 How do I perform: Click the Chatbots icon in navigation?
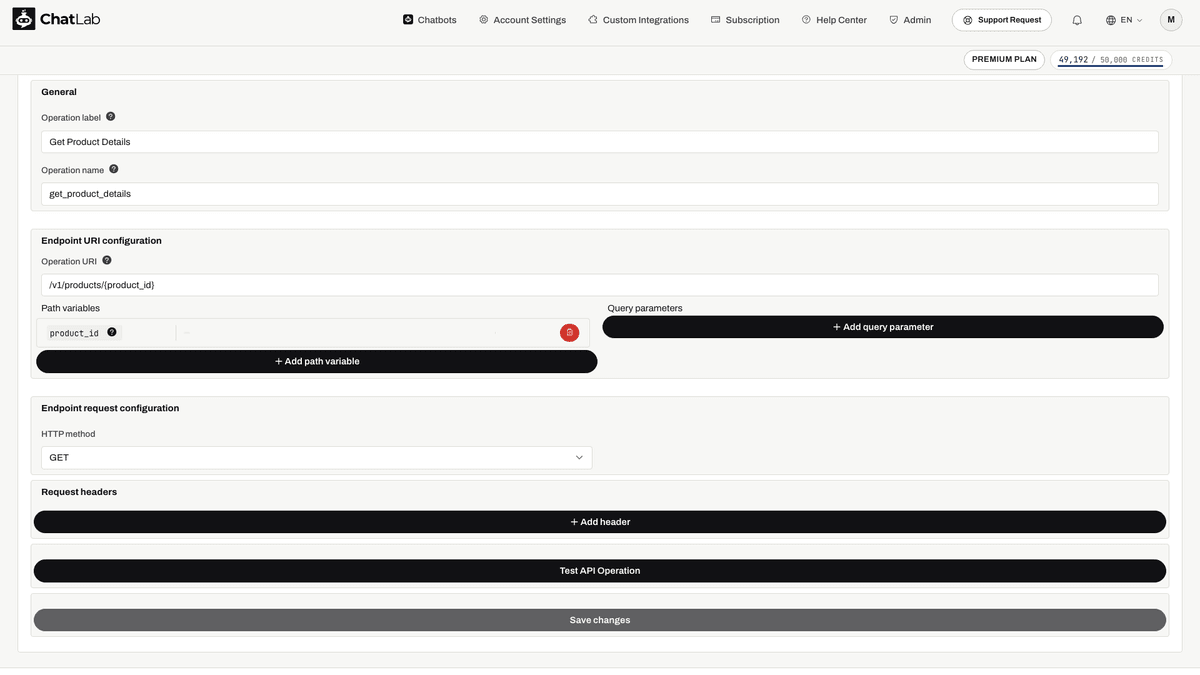(x=408, y=19)
